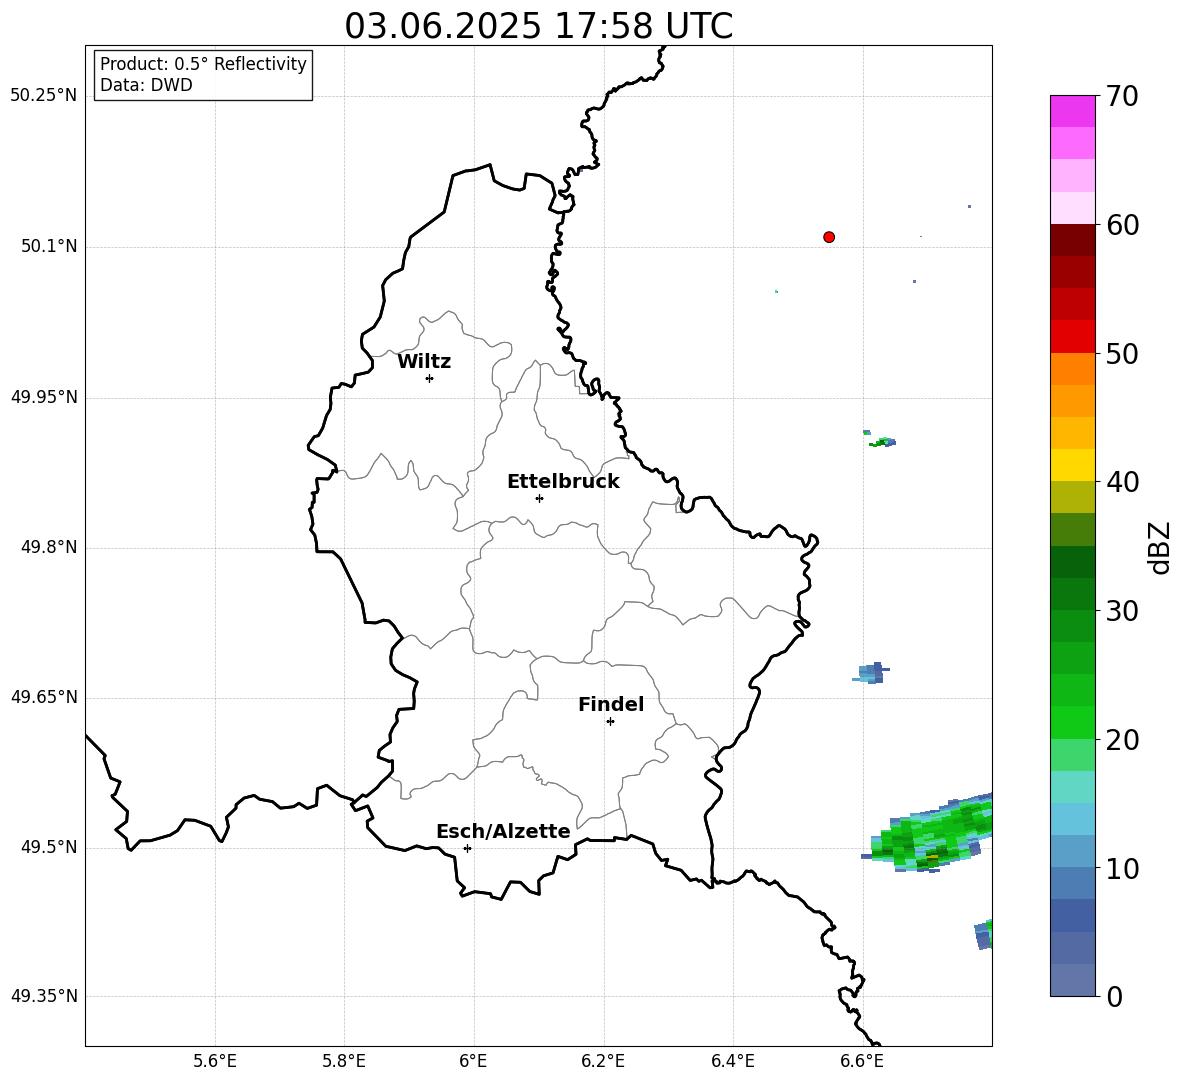This screenshot has width=1184, height=1081.
Task: Click the Ettelbruck city label
Action: point(563,482)
